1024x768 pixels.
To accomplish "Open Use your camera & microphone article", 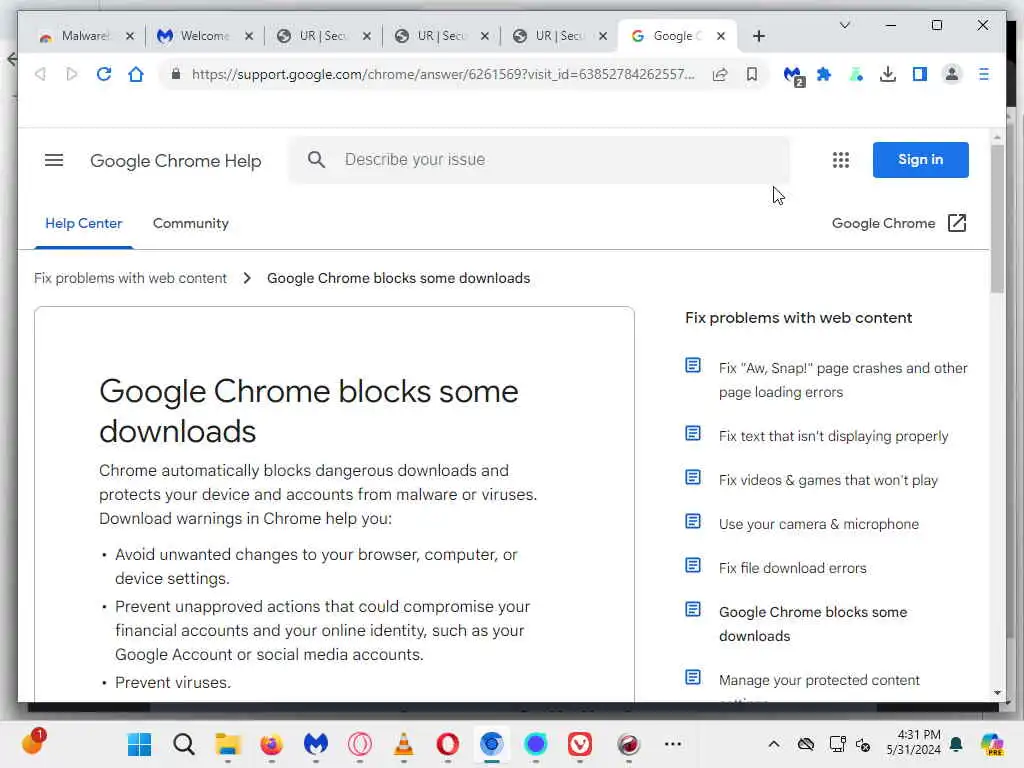I will (x=818, y=524).
